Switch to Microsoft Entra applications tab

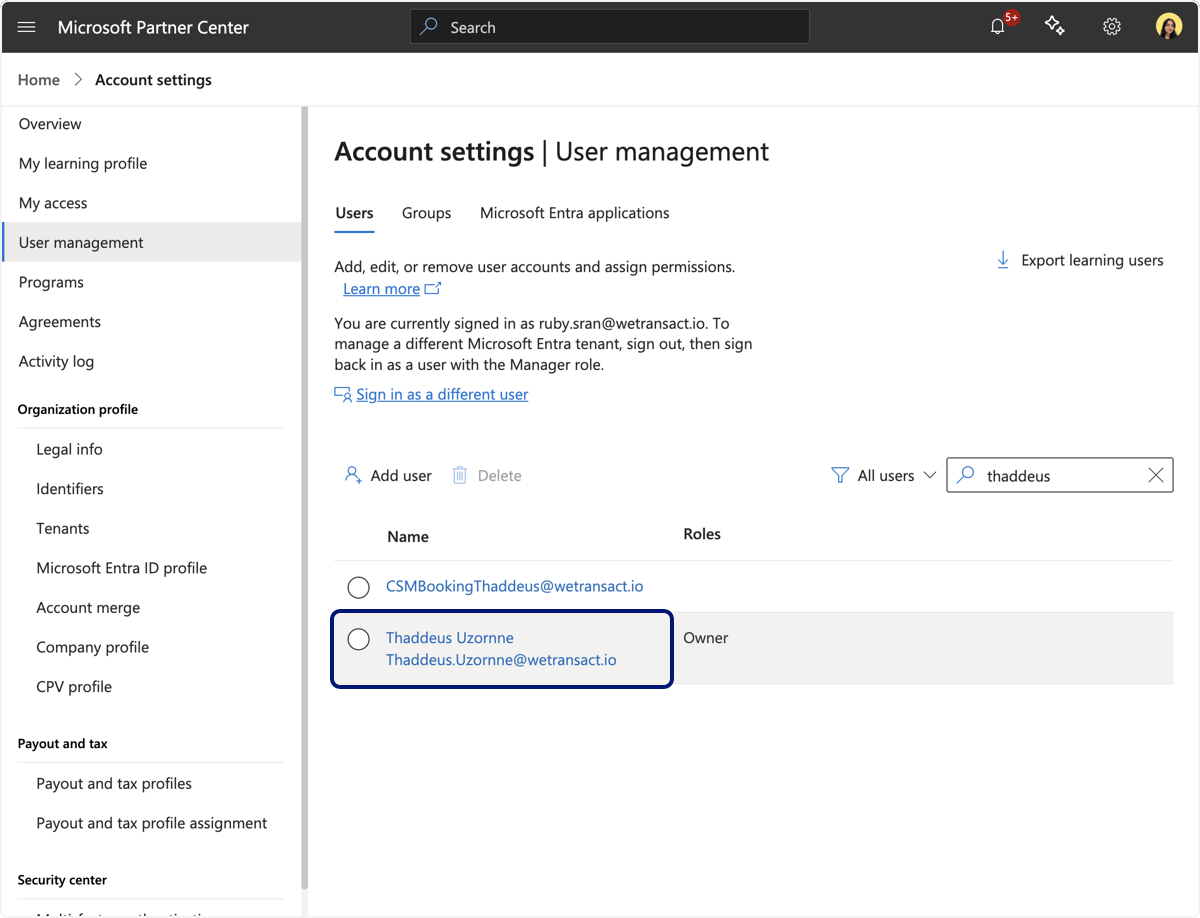click(575, 213)
